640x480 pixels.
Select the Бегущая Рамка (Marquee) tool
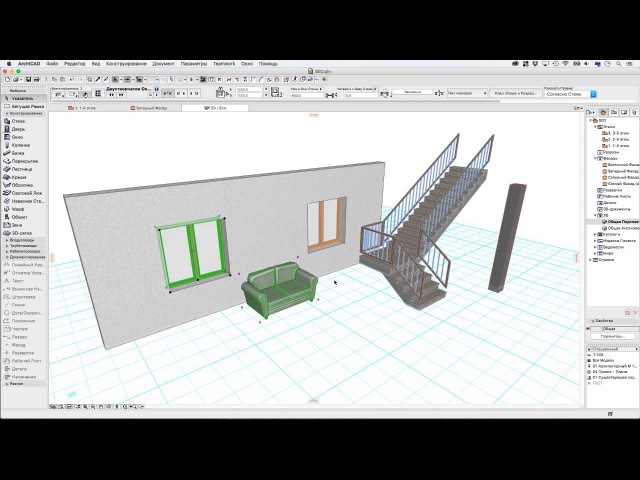pos(24,106)
